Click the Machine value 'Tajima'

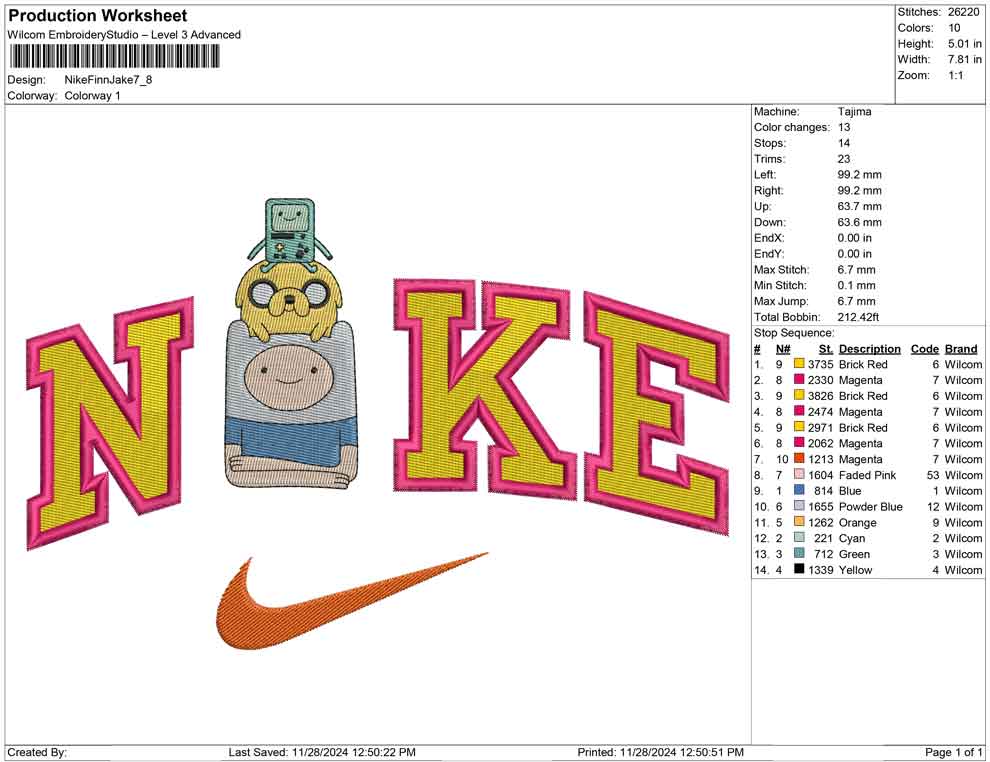(x=854, y=112)
